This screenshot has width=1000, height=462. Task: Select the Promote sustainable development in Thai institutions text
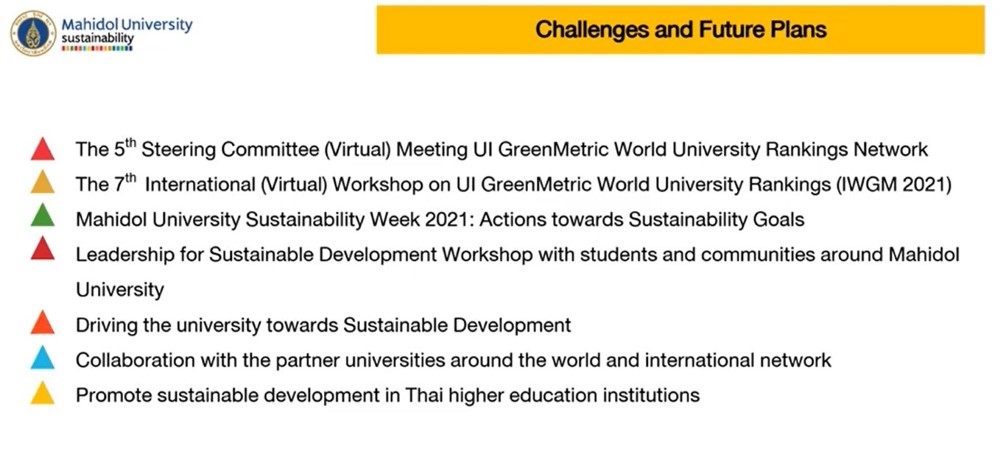pyautogui.click(x=387, y=395)
